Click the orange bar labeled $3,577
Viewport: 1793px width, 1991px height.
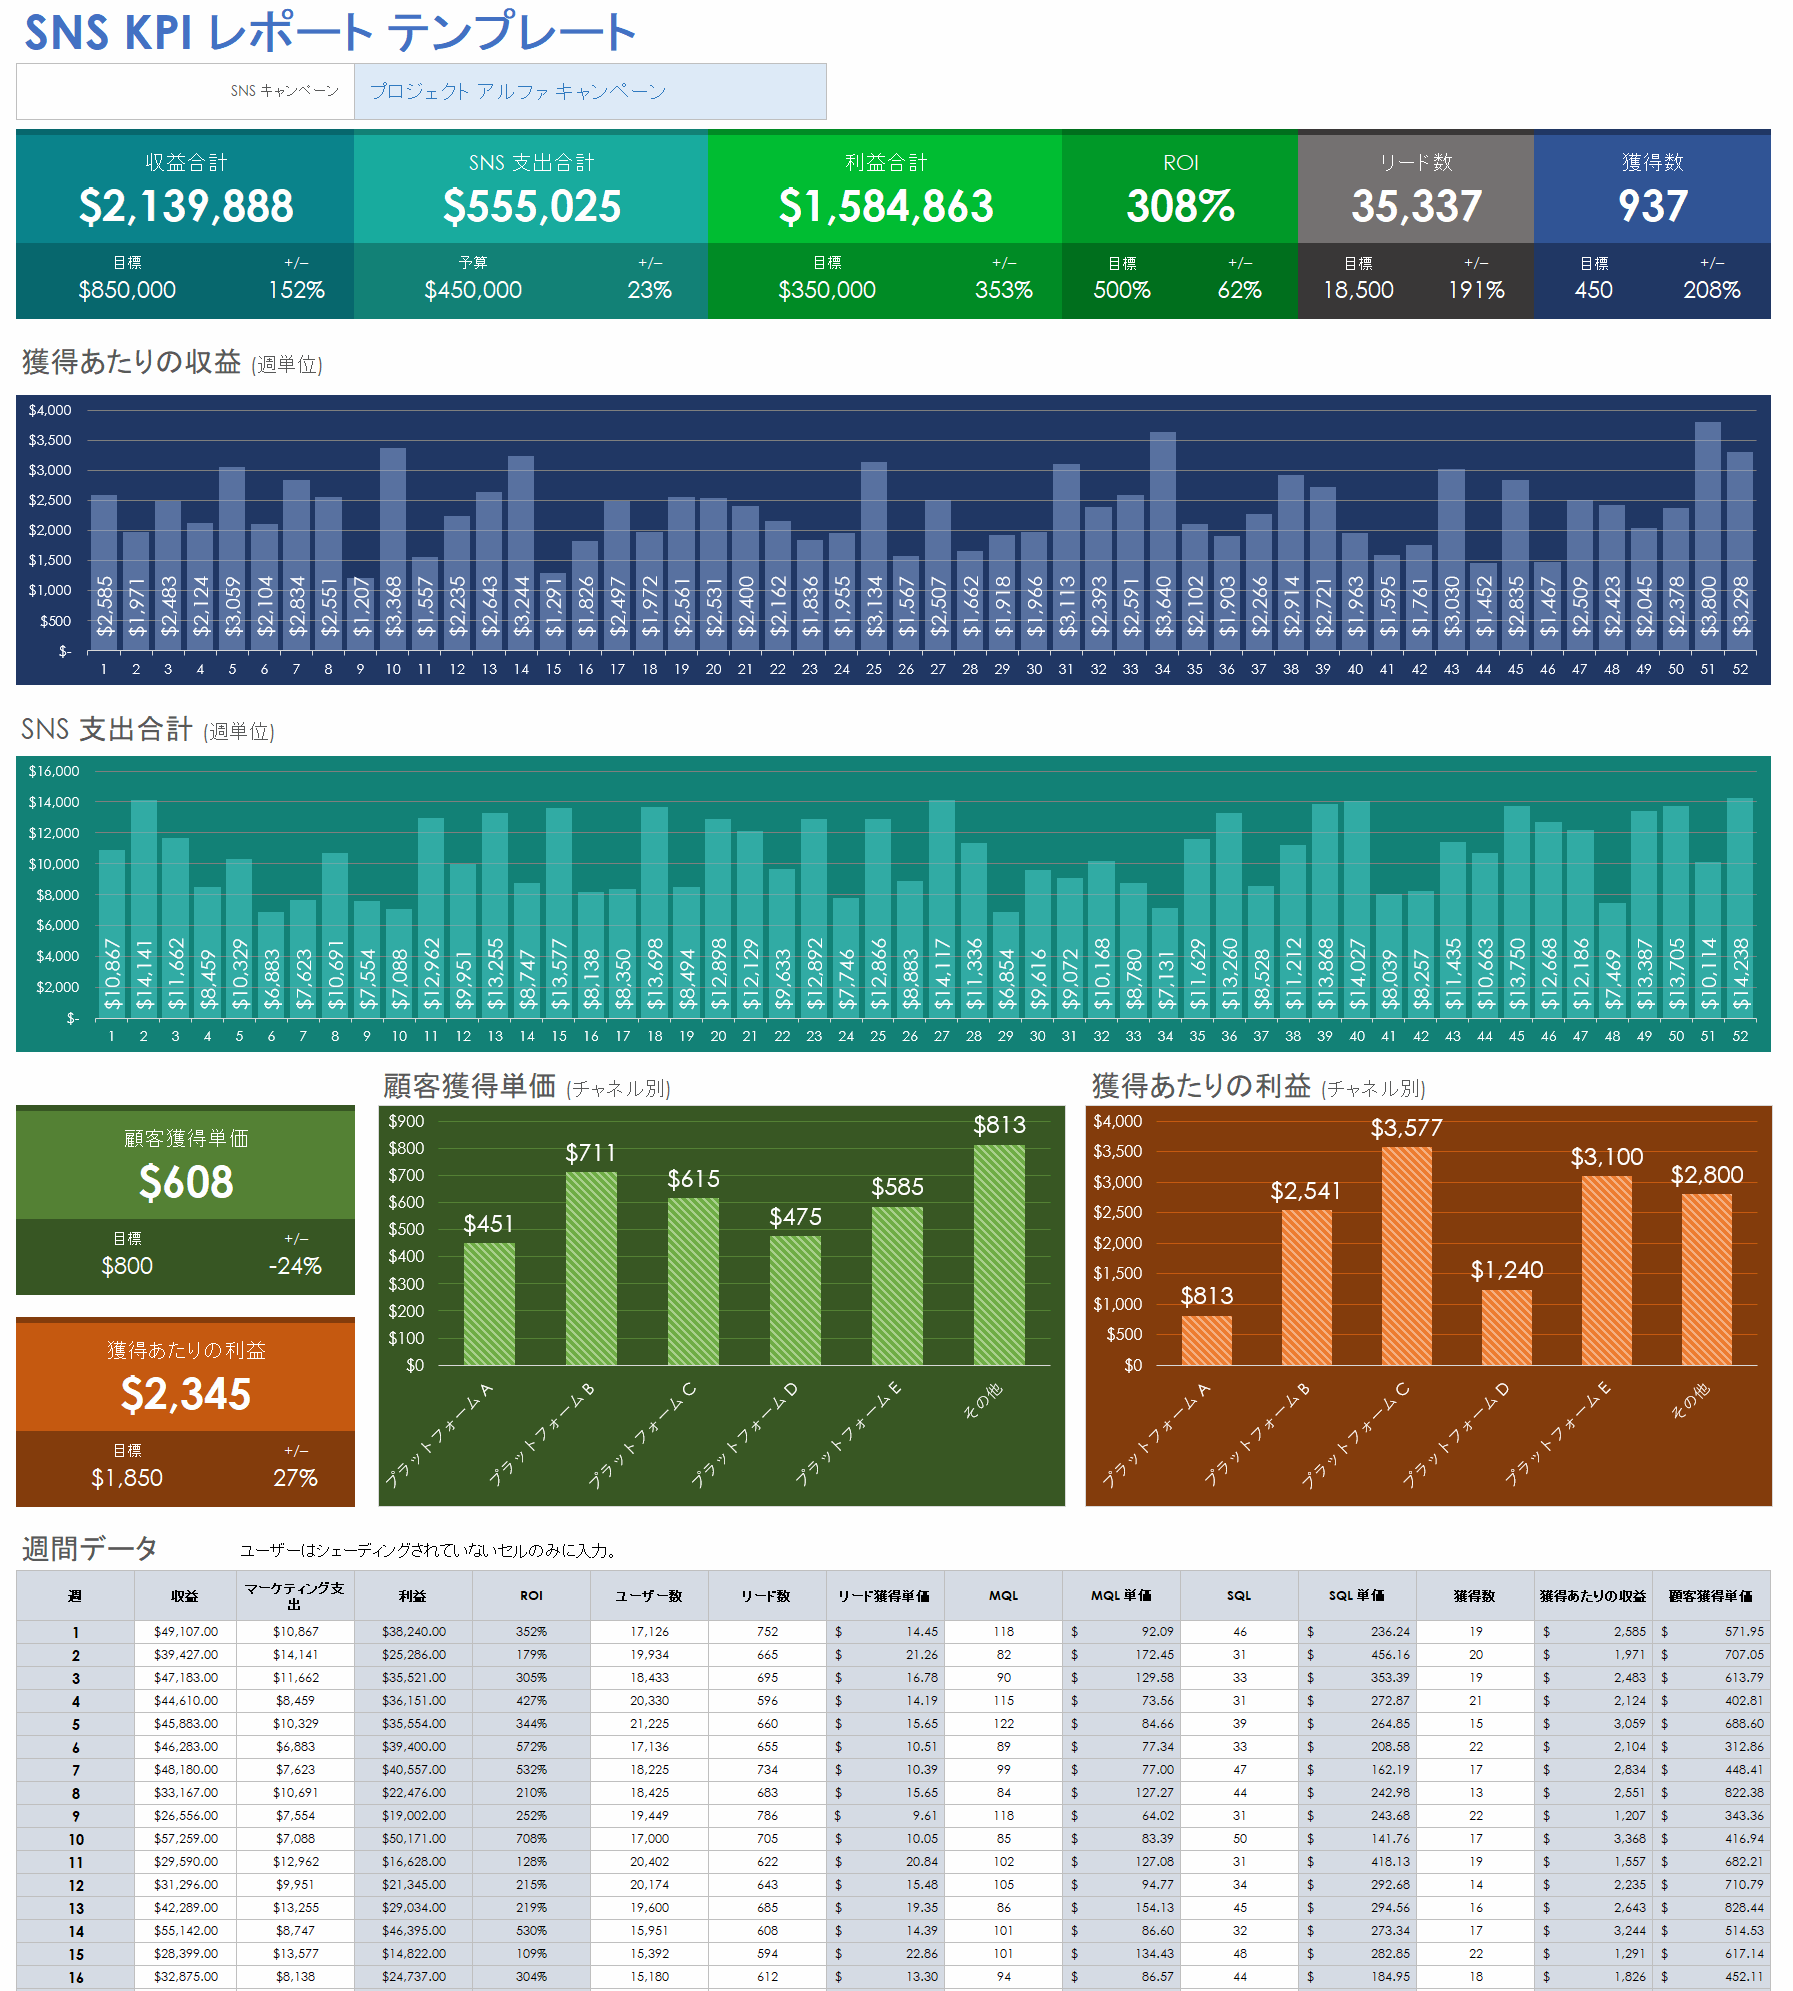1407,1256
